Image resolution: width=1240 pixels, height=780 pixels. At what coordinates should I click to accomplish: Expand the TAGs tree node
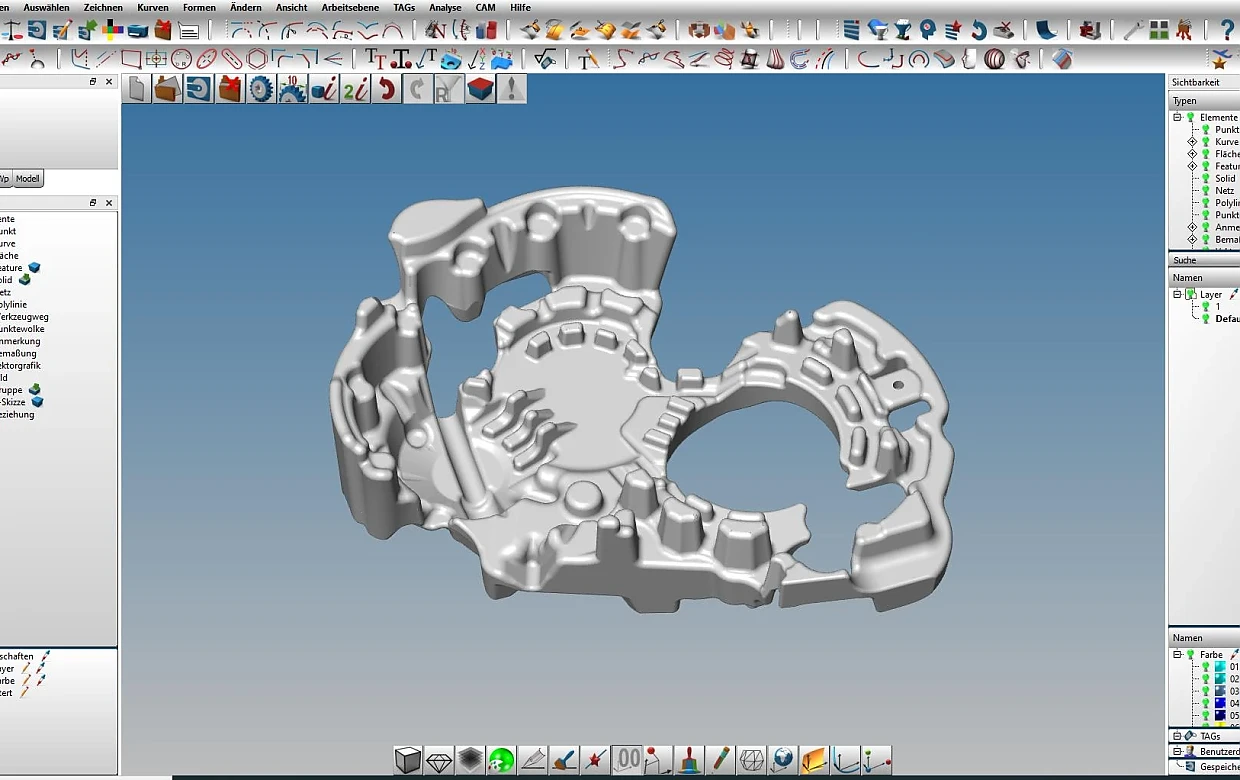click(1178, 736)
